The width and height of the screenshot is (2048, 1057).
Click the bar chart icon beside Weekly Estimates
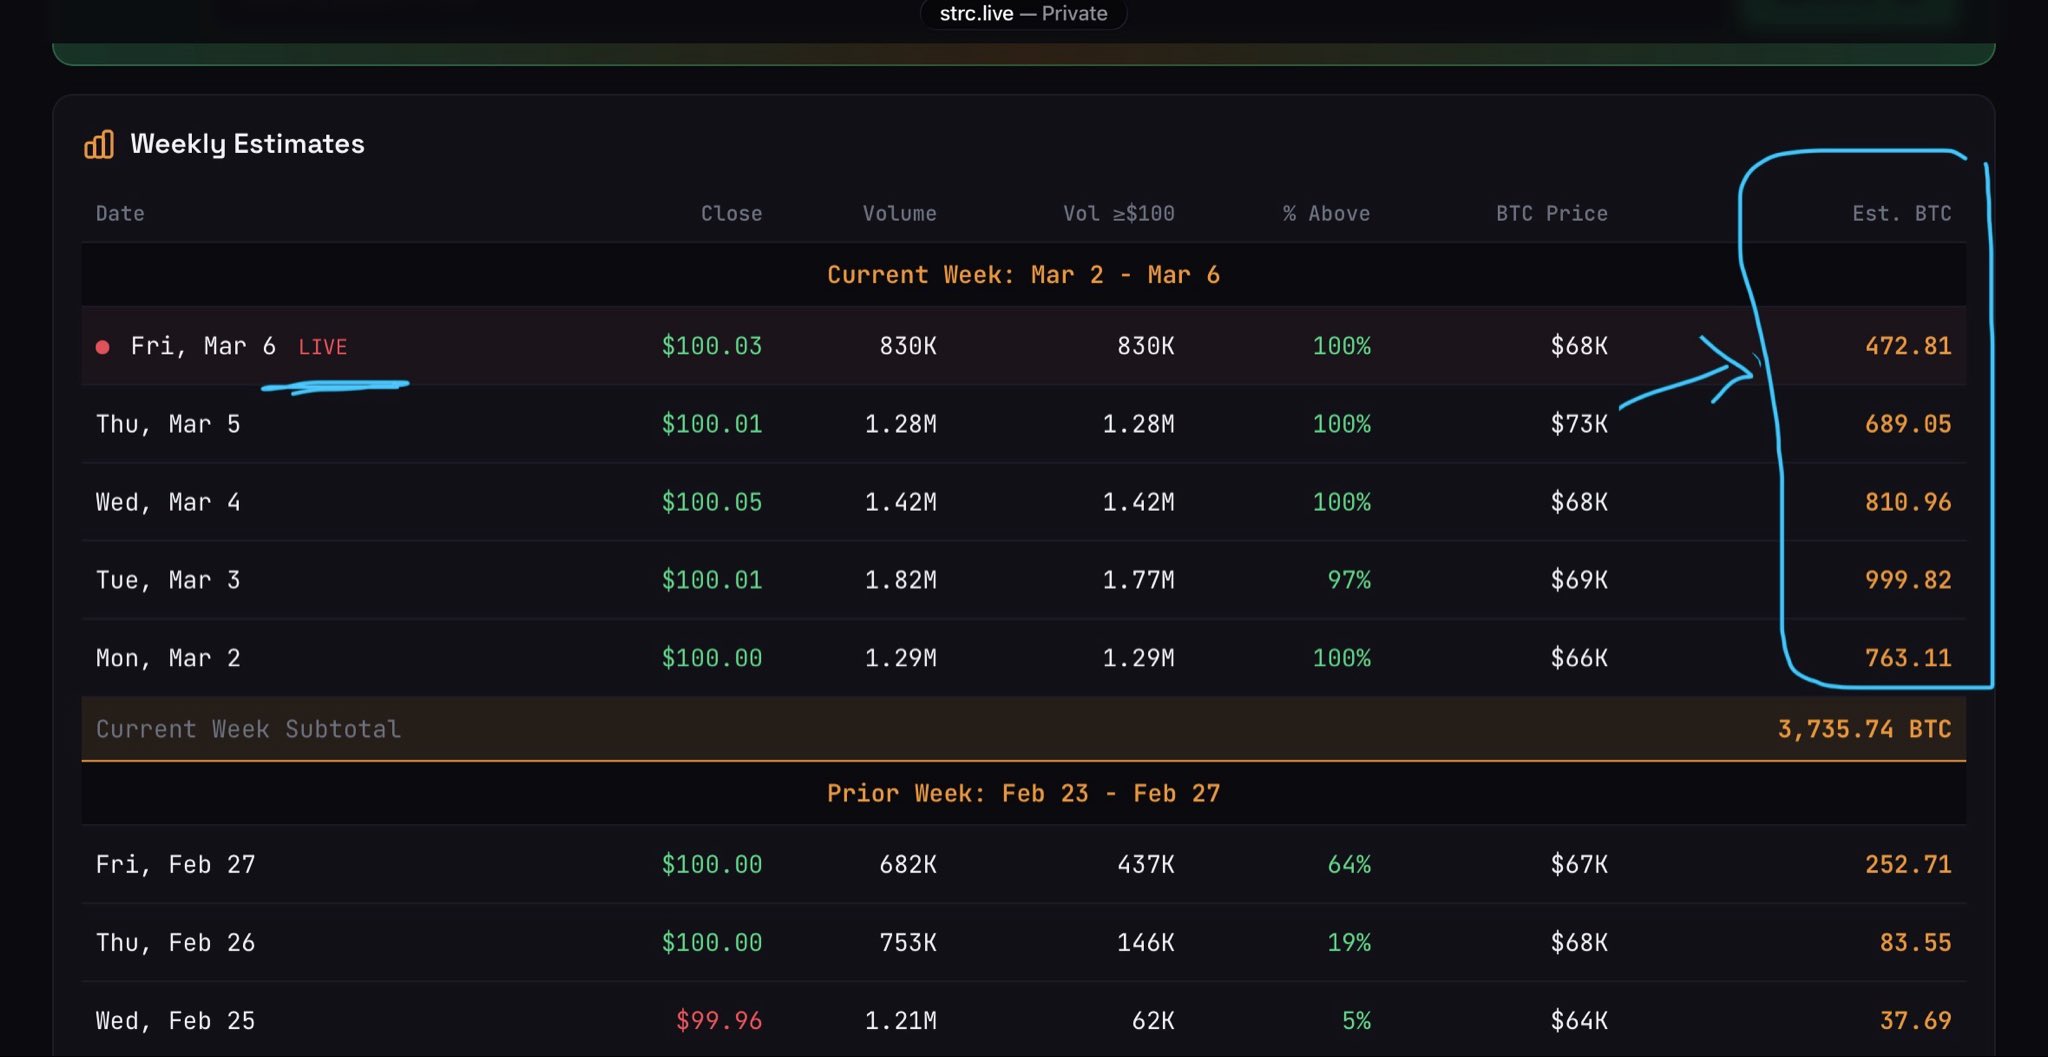pyautogui.click(x=99, y=145)
